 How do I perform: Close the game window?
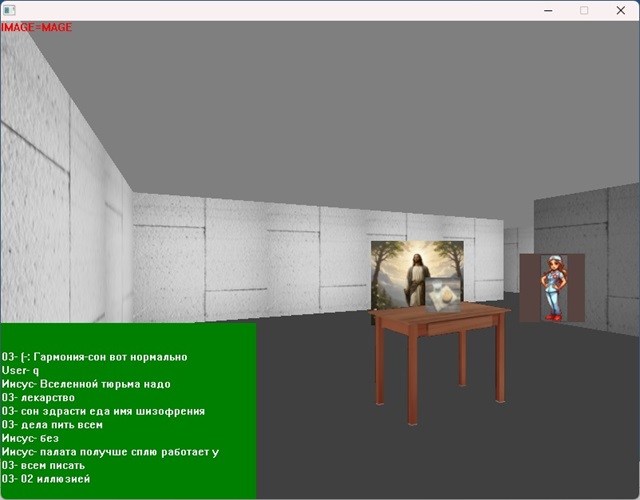(x=620, y=10)
